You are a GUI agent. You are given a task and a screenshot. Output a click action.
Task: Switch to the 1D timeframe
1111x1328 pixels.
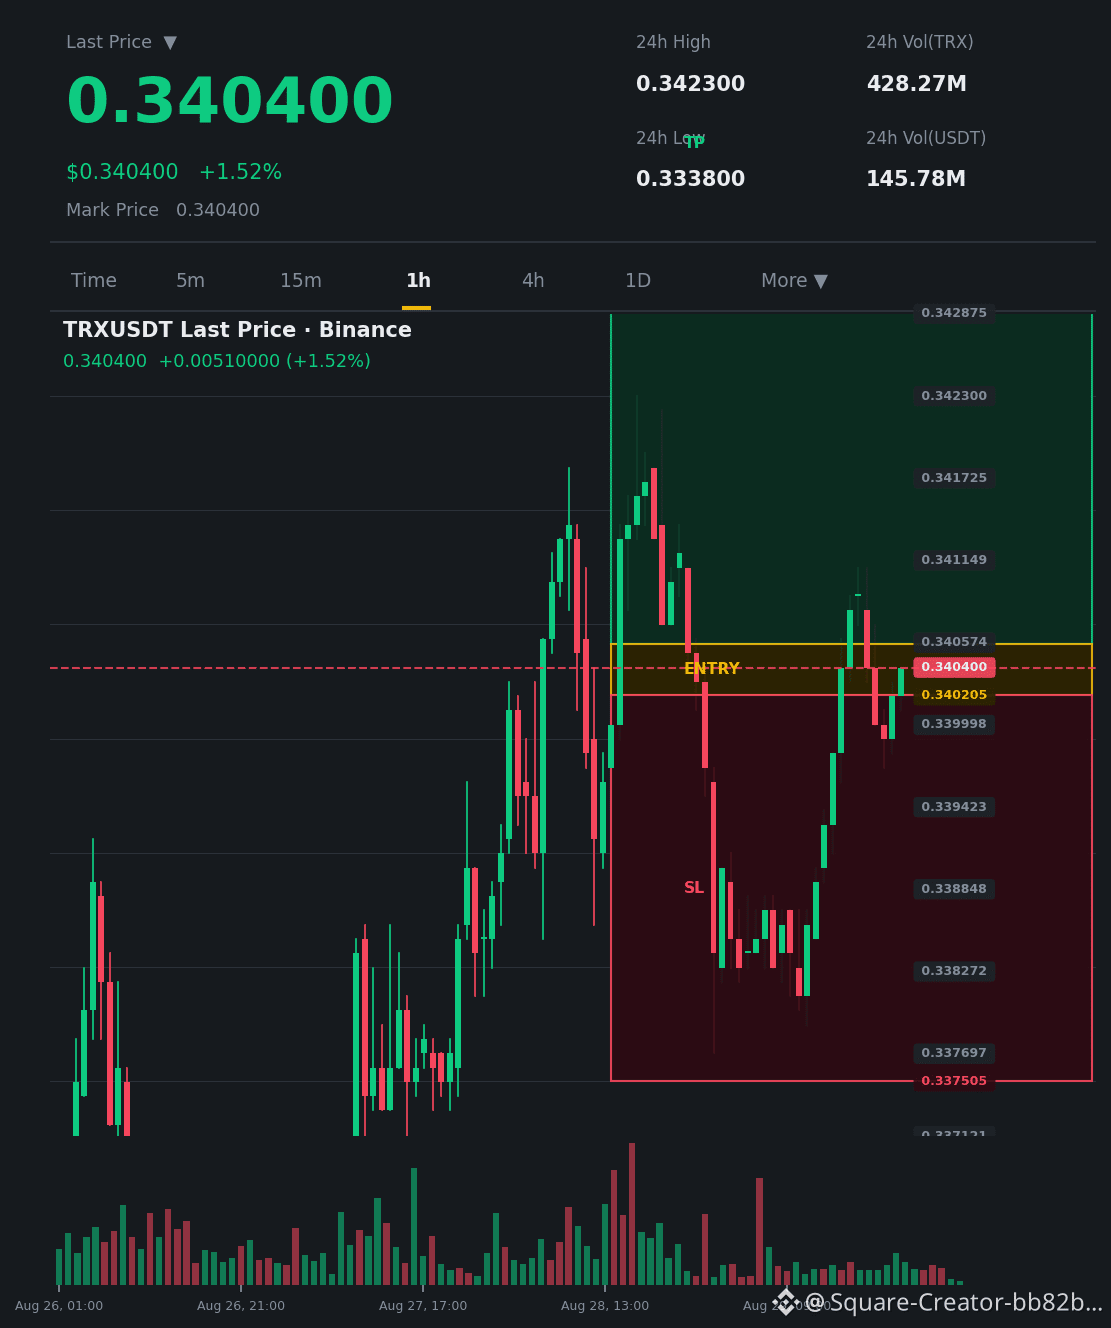coord(638,281)
